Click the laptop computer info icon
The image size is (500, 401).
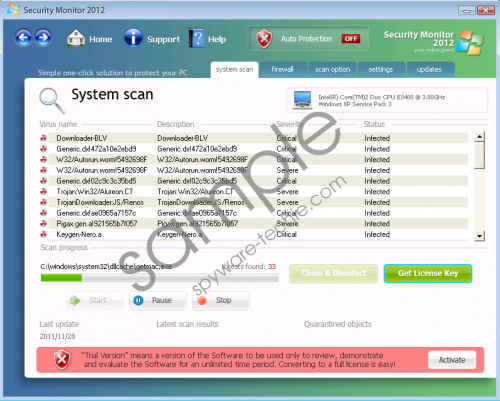coord(302,100)
